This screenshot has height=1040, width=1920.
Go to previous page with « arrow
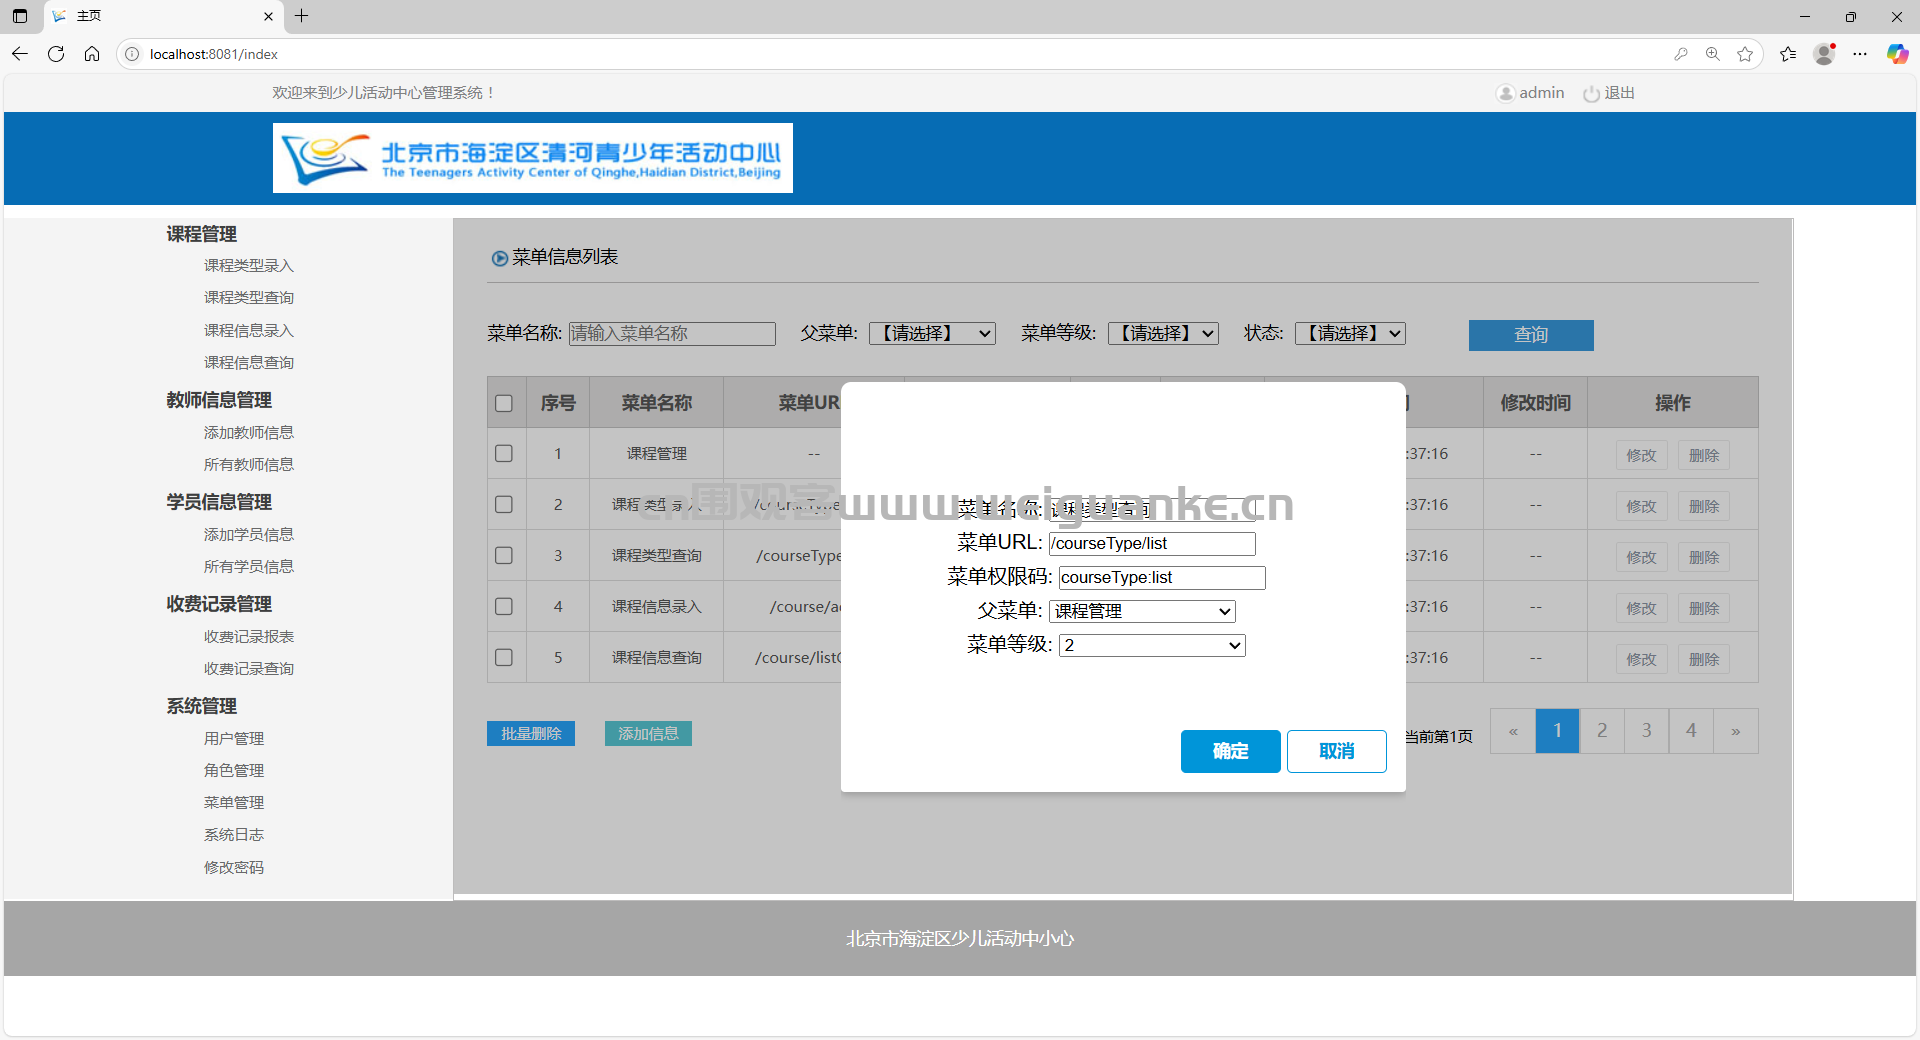pyautogui.click(x=1513, y=731)
